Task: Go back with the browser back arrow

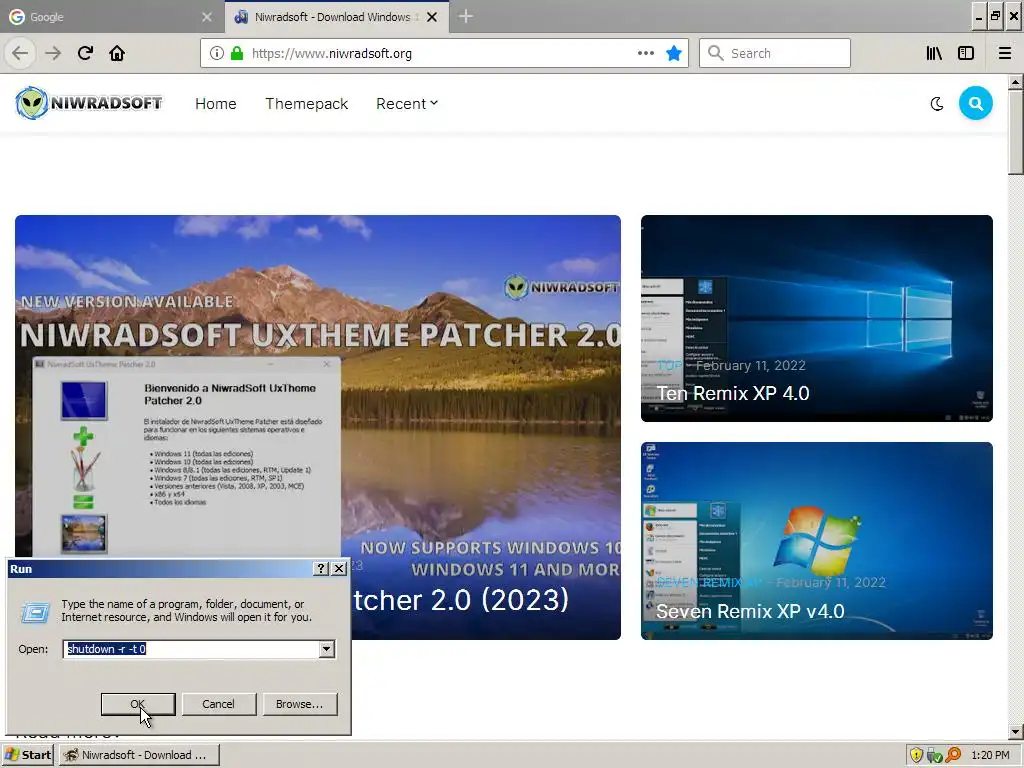Action: click(20, 53)
